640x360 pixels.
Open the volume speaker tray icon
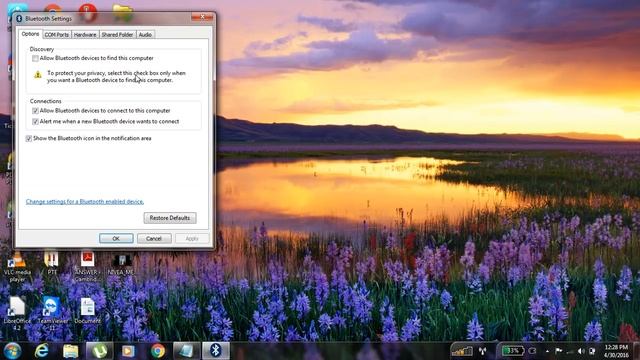point(581,351)
